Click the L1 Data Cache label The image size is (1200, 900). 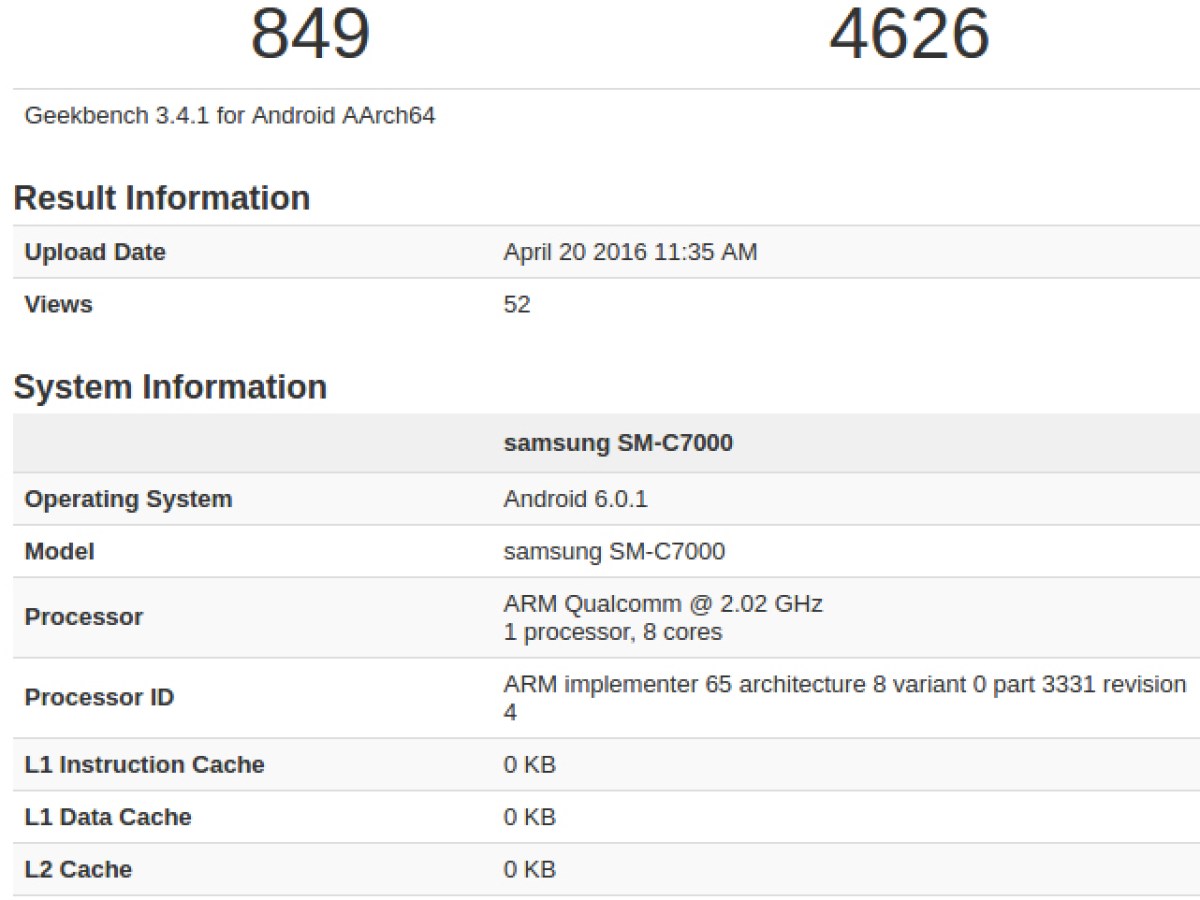(x=108, y=817)
